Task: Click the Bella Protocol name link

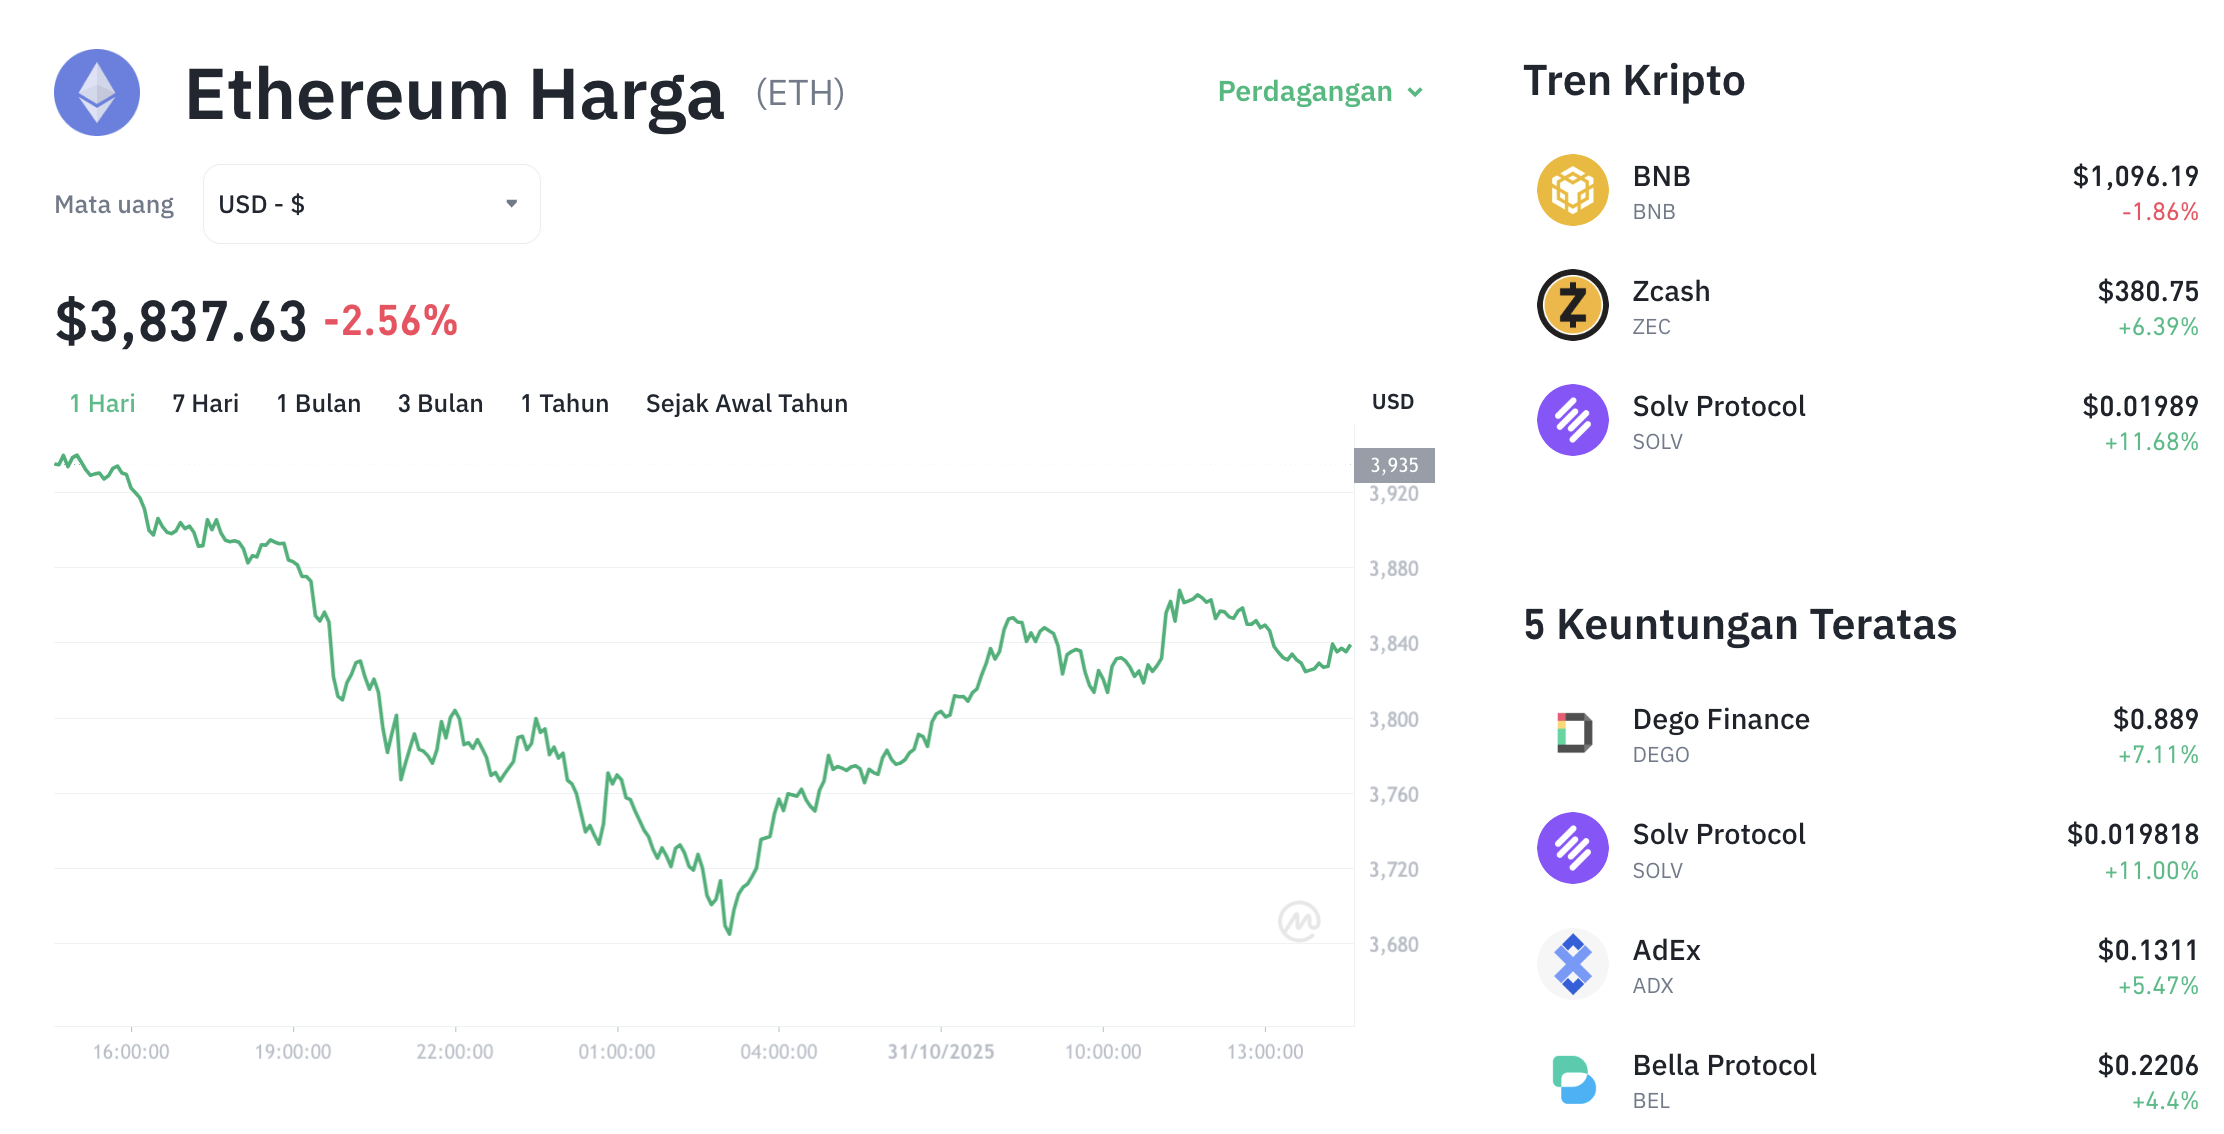Action: click(x=1725, y=1065)
